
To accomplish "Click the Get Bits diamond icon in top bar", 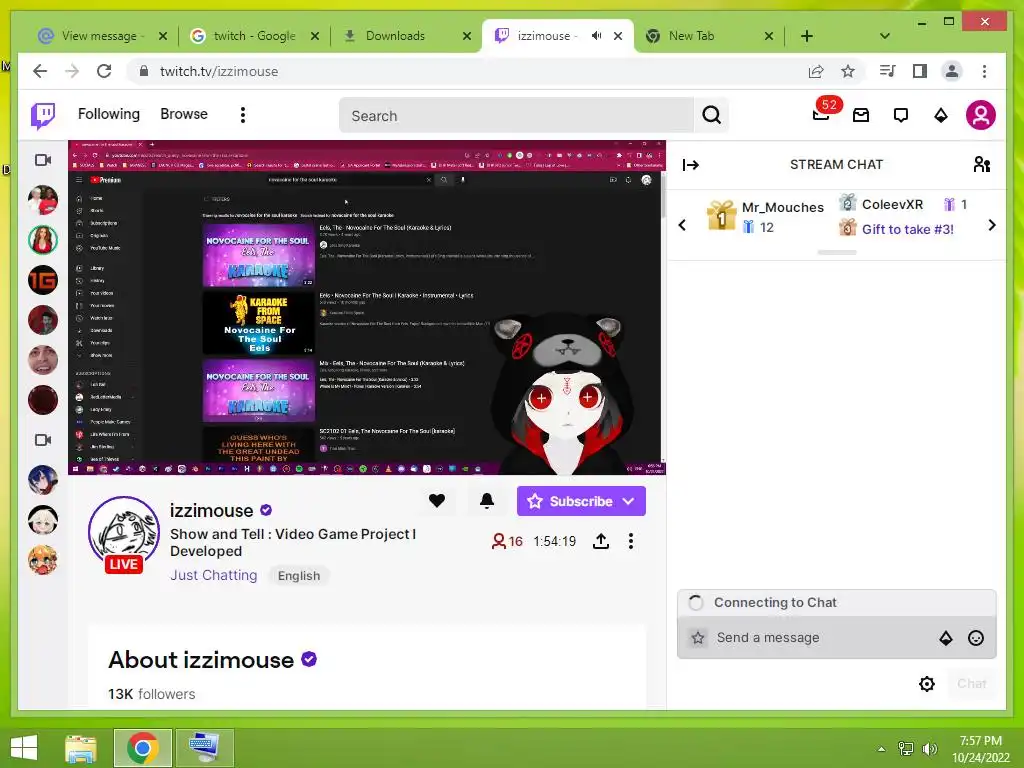I will coord(940,116).
